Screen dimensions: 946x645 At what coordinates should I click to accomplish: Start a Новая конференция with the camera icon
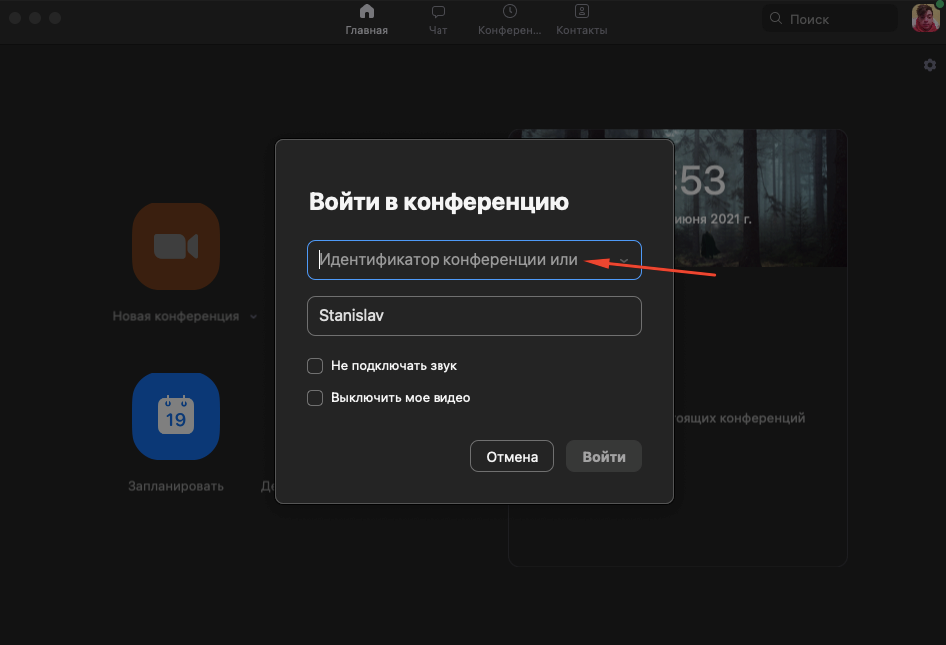pyautogui.click(x=176, y=247)
